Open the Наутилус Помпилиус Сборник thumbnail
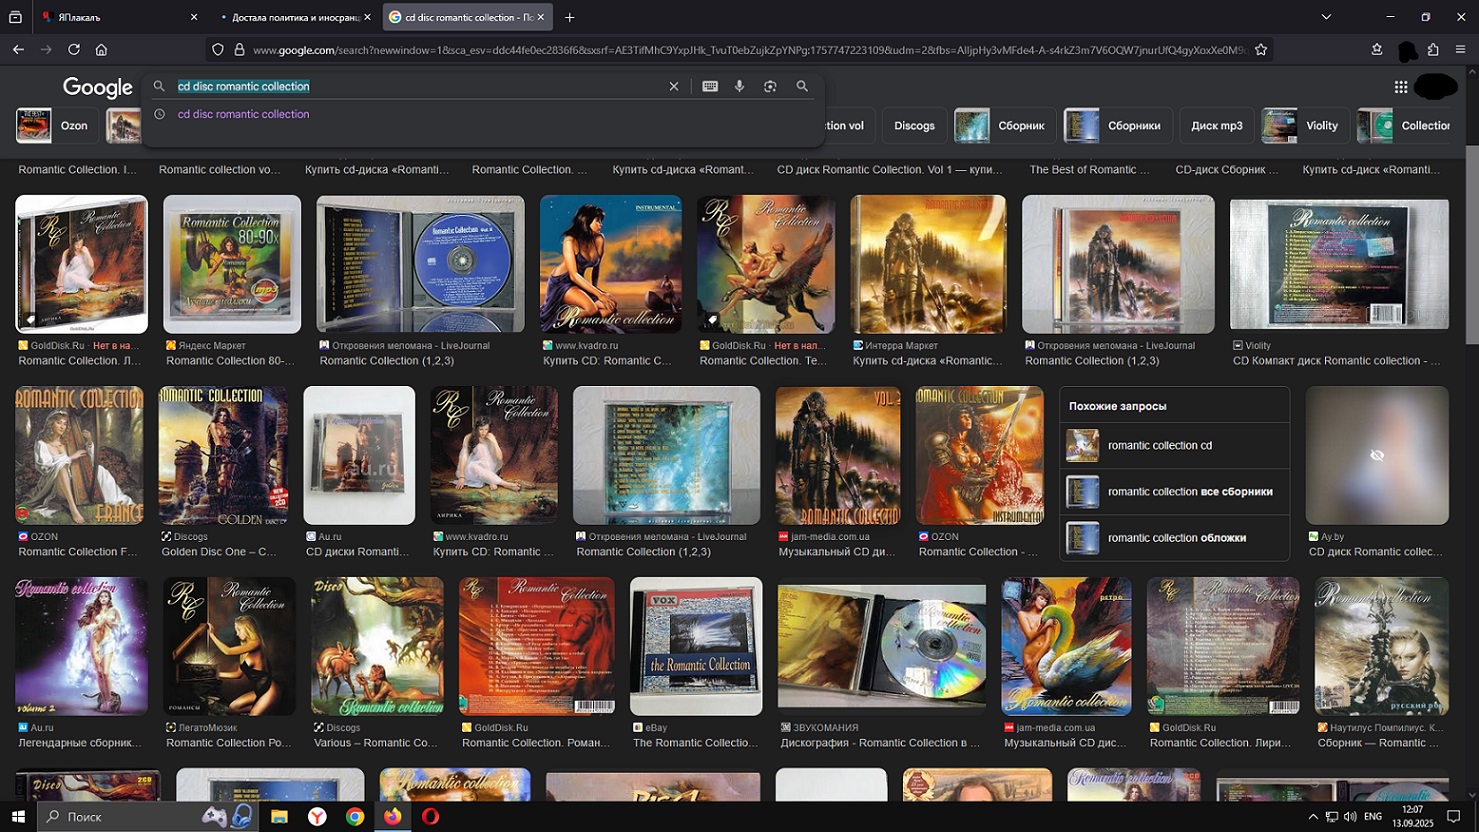The height and width of the screenshot is (832, 1479). point(1381,646)
